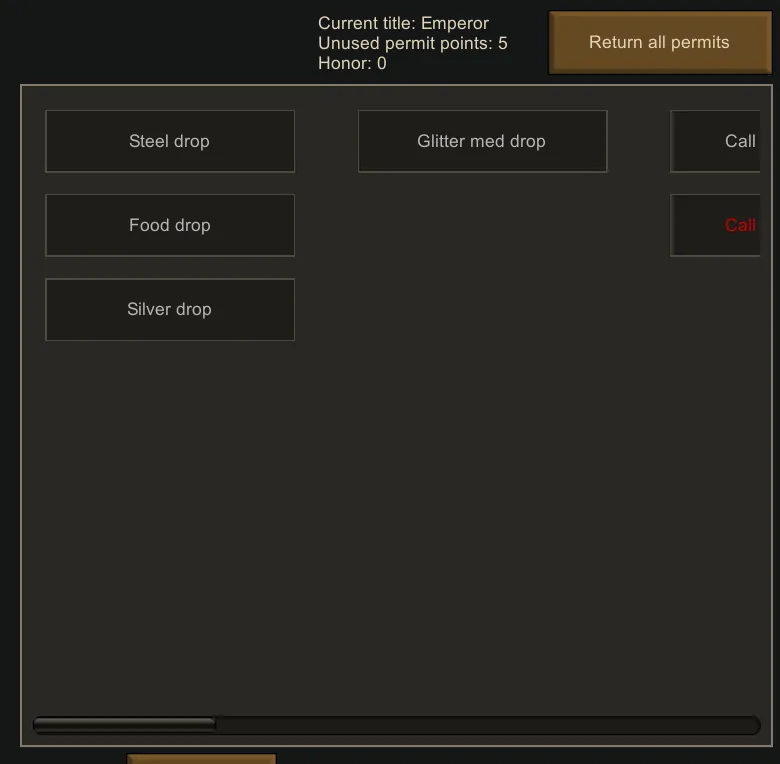
Task: Click the horizontal scrollbar thumb
Action: point(124,725)
